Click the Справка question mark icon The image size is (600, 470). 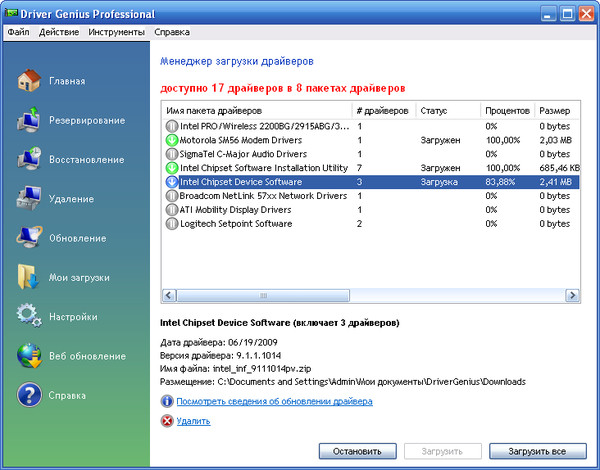point(29,395)
